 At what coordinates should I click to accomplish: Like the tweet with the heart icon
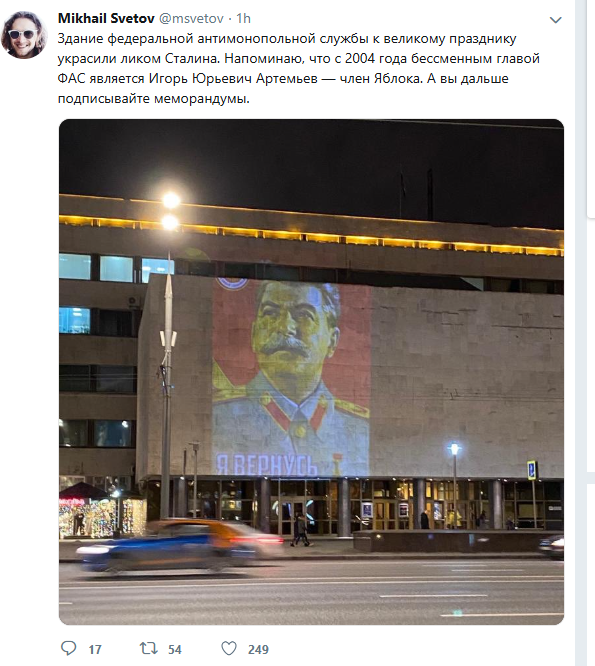229,649
